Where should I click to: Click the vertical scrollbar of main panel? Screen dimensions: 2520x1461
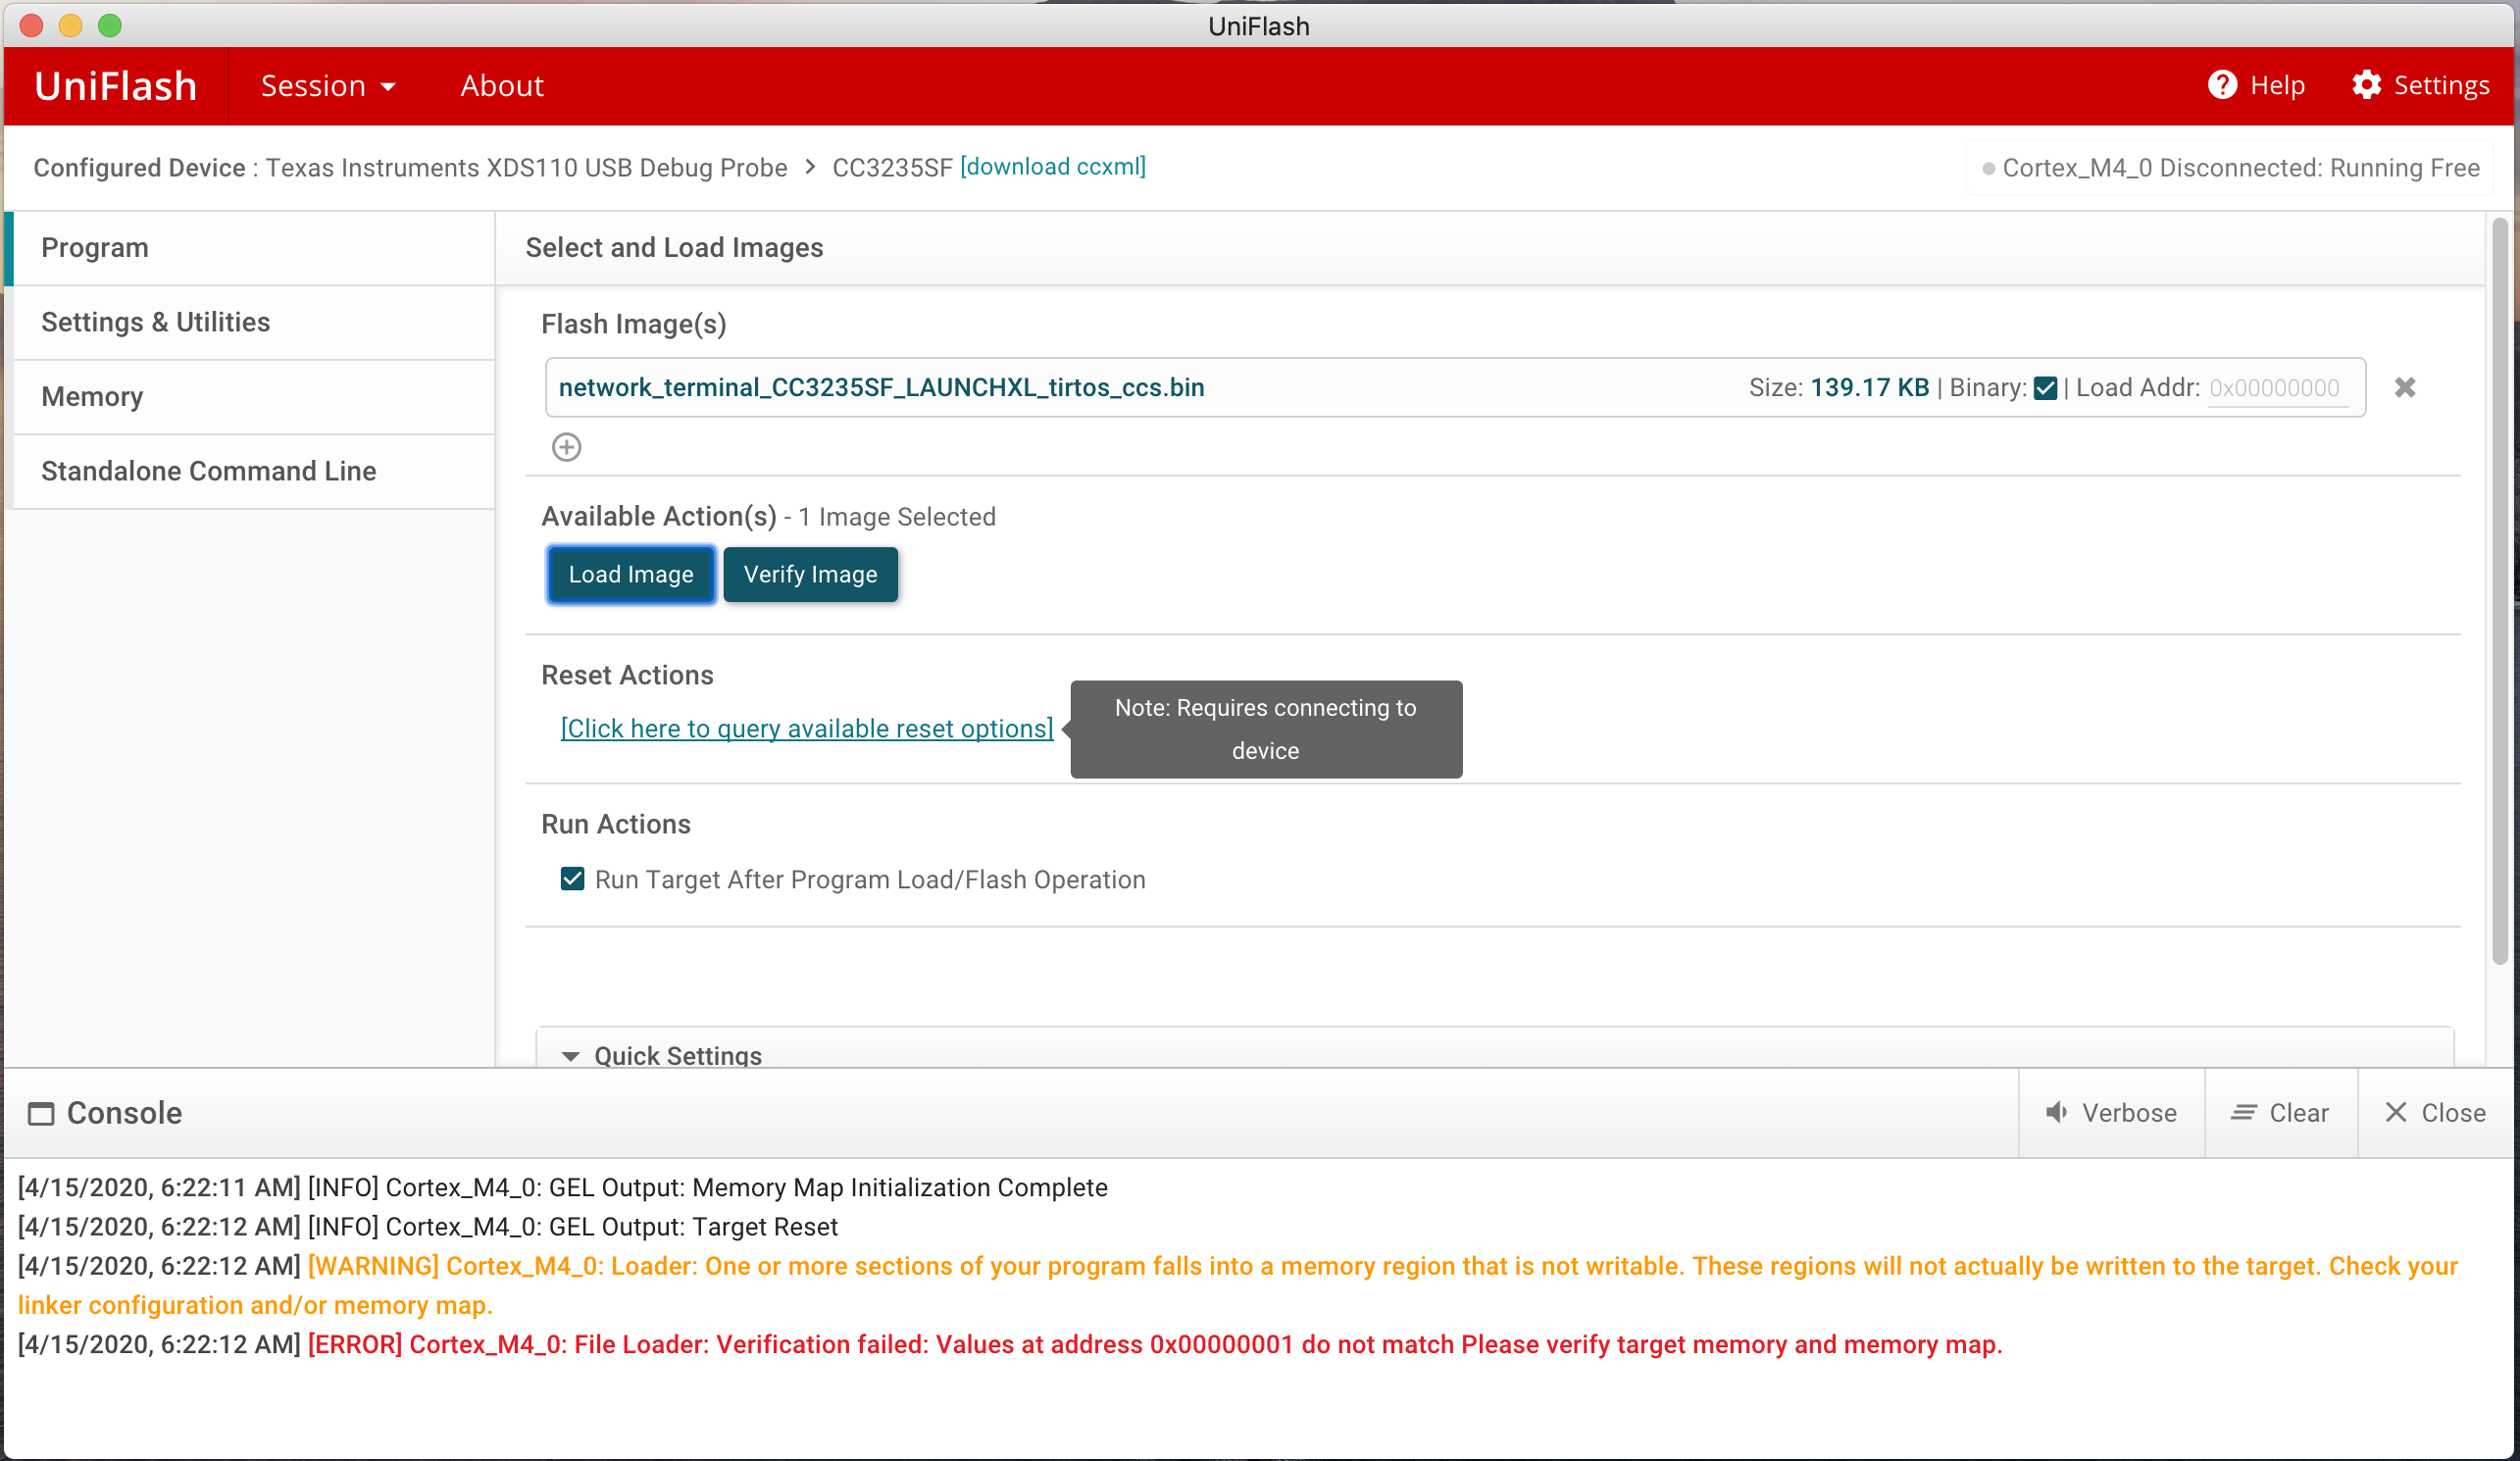pyautogui.click(x=2498, y=590)
